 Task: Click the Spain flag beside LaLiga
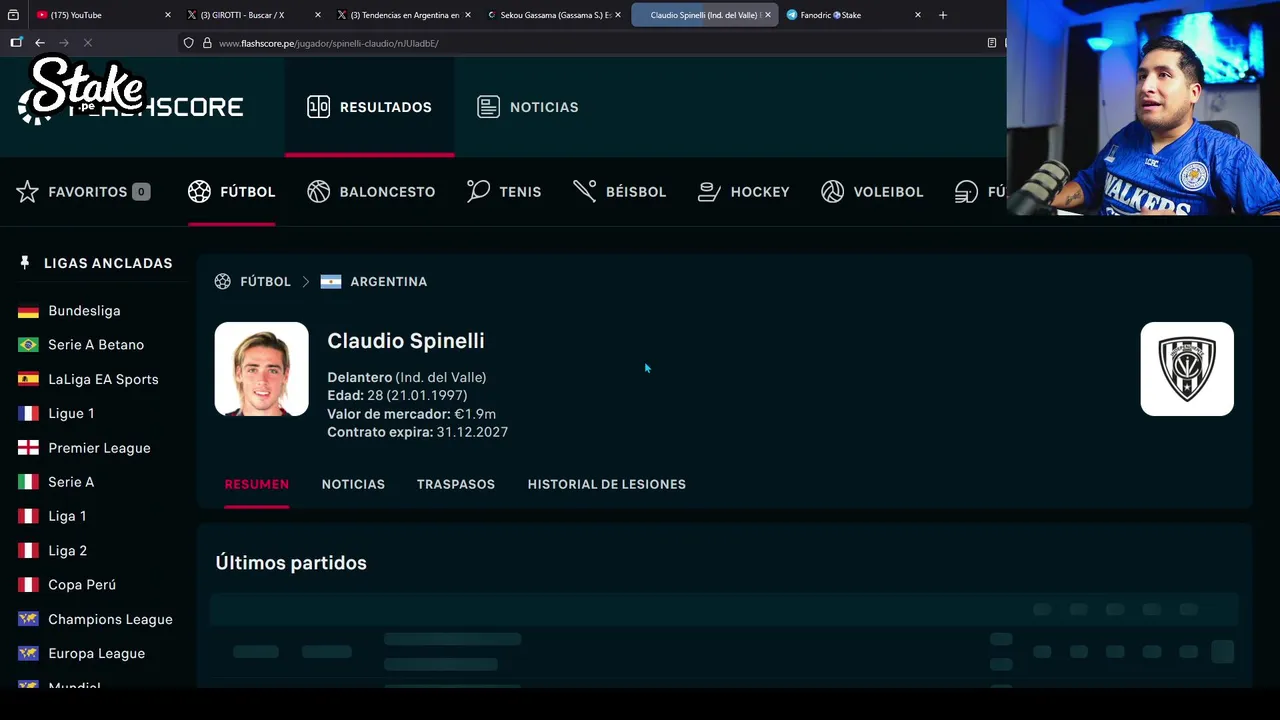[28, 379]
